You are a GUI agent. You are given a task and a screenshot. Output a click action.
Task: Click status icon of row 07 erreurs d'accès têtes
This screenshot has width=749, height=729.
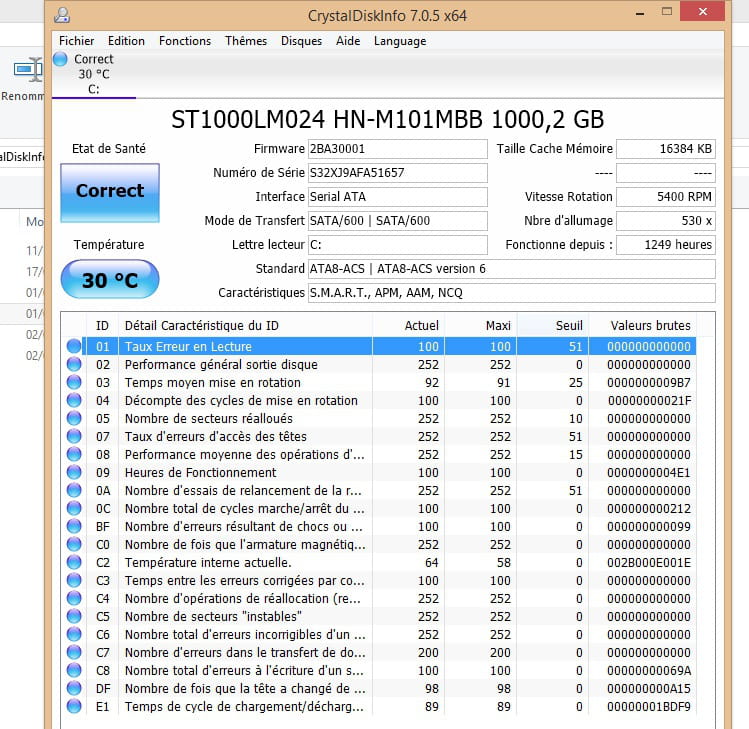74,436
